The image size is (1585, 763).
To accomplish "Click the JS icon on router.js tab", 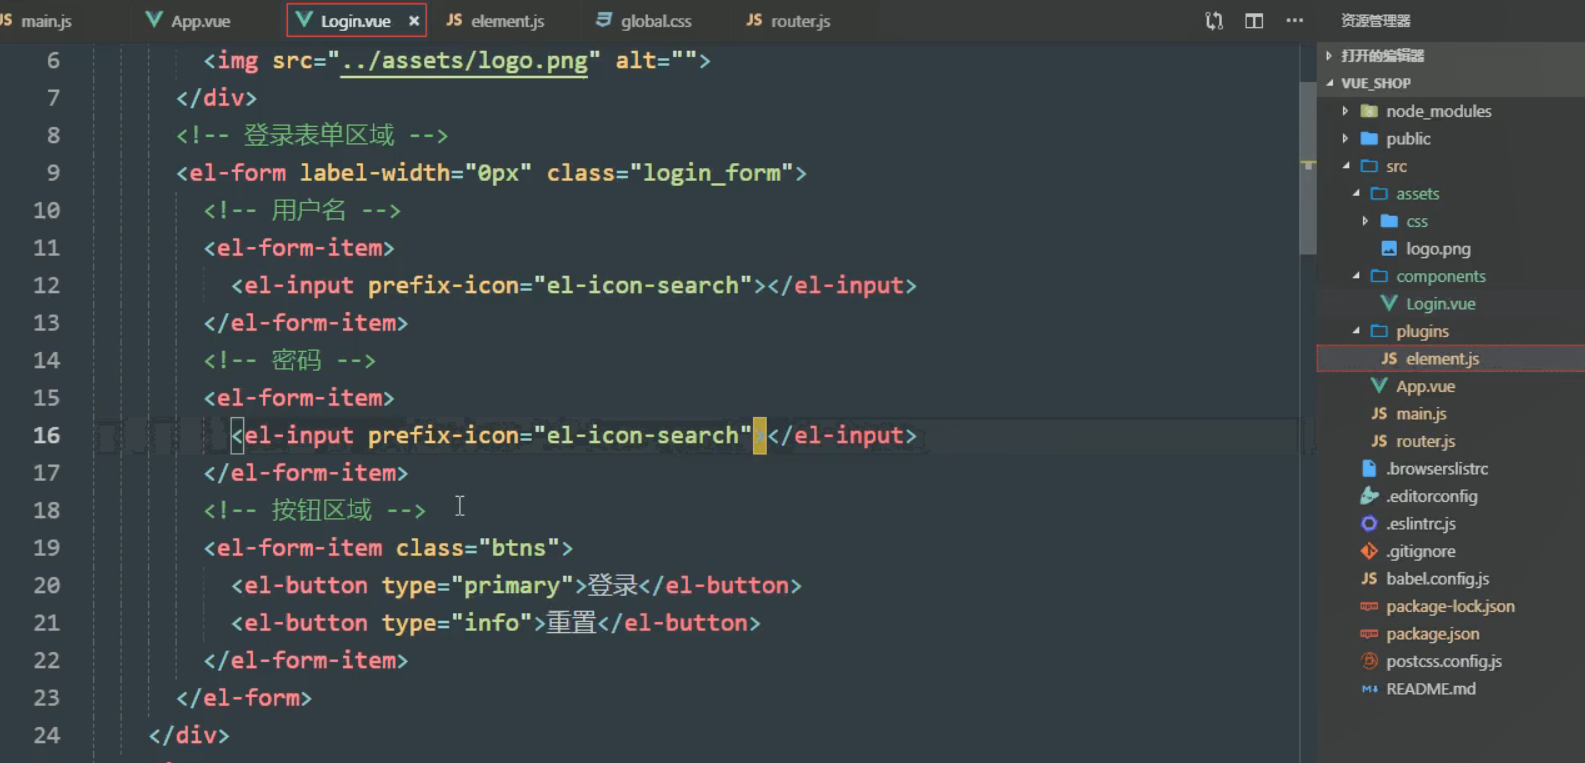I will 754,20.
